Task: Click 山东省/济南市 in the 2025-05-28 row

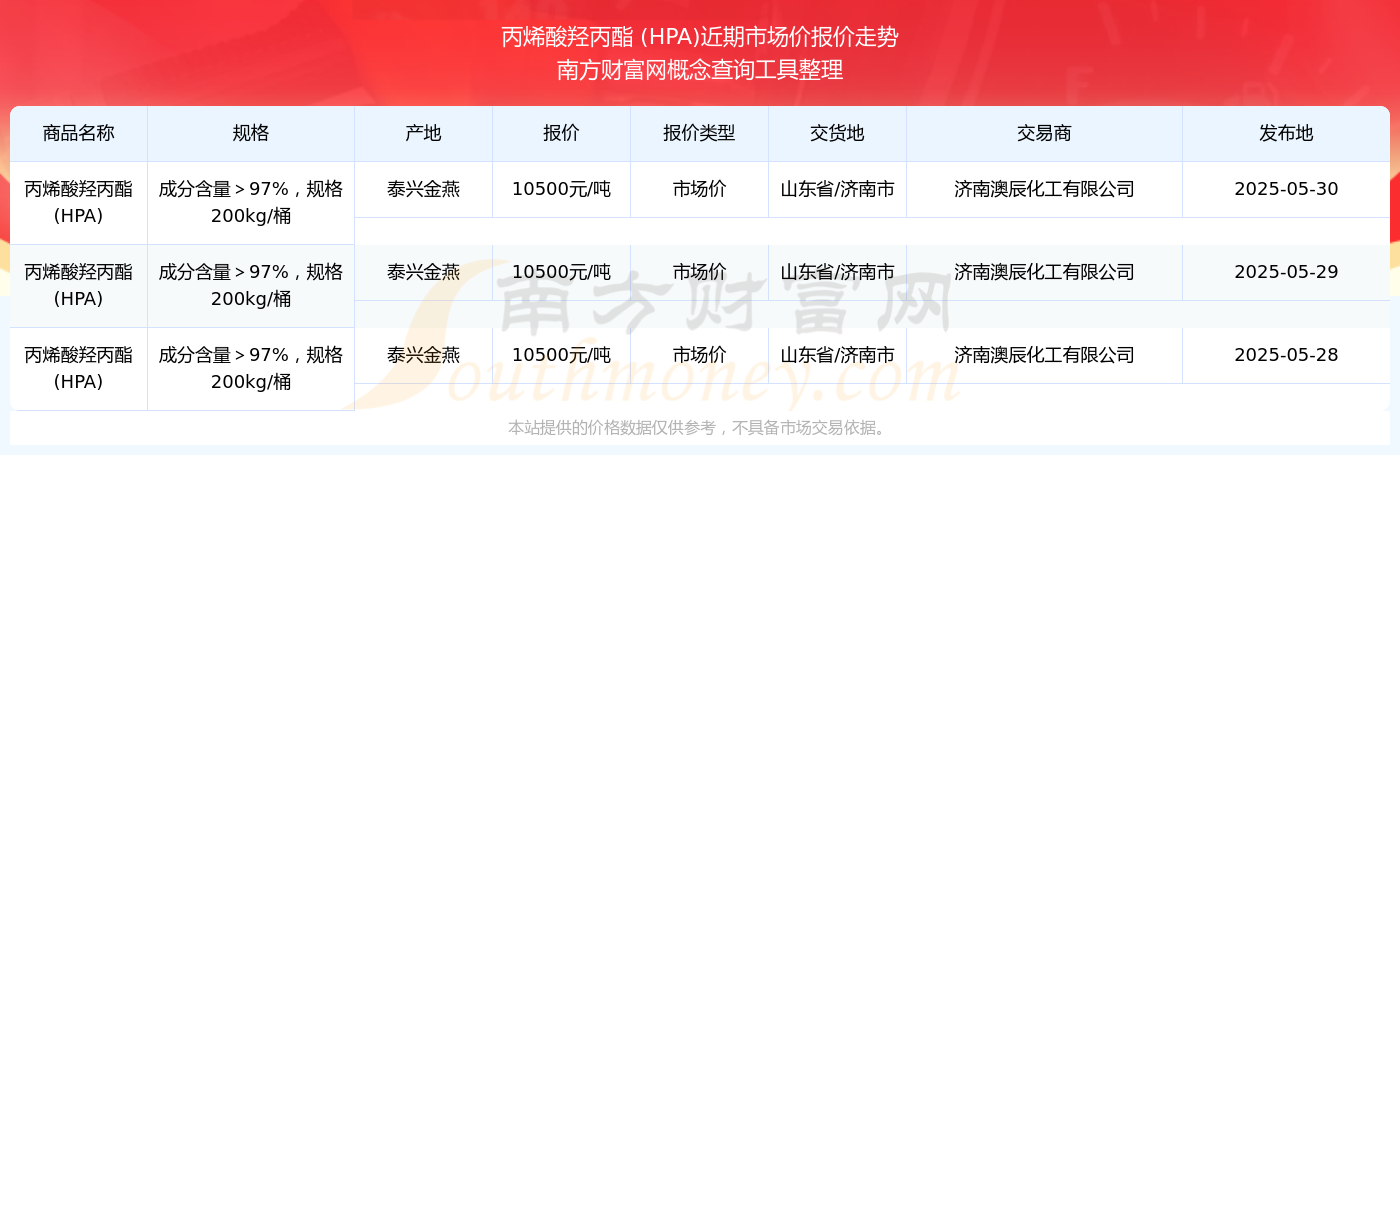Action: point(838,356)
